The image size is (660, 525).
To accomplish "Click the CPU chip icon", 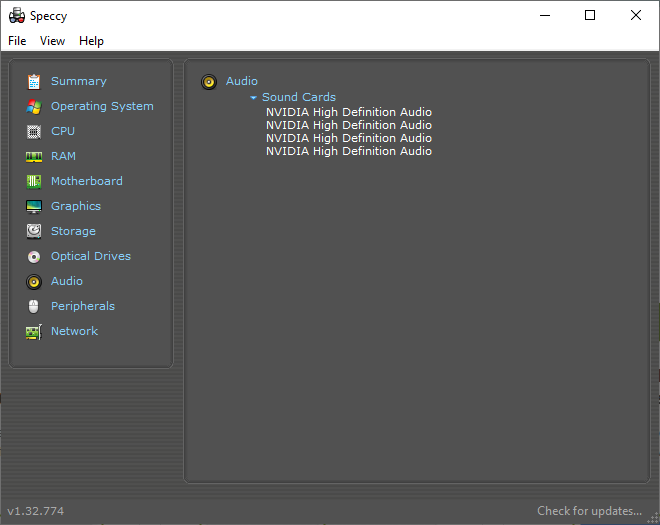I will point(34,132).
